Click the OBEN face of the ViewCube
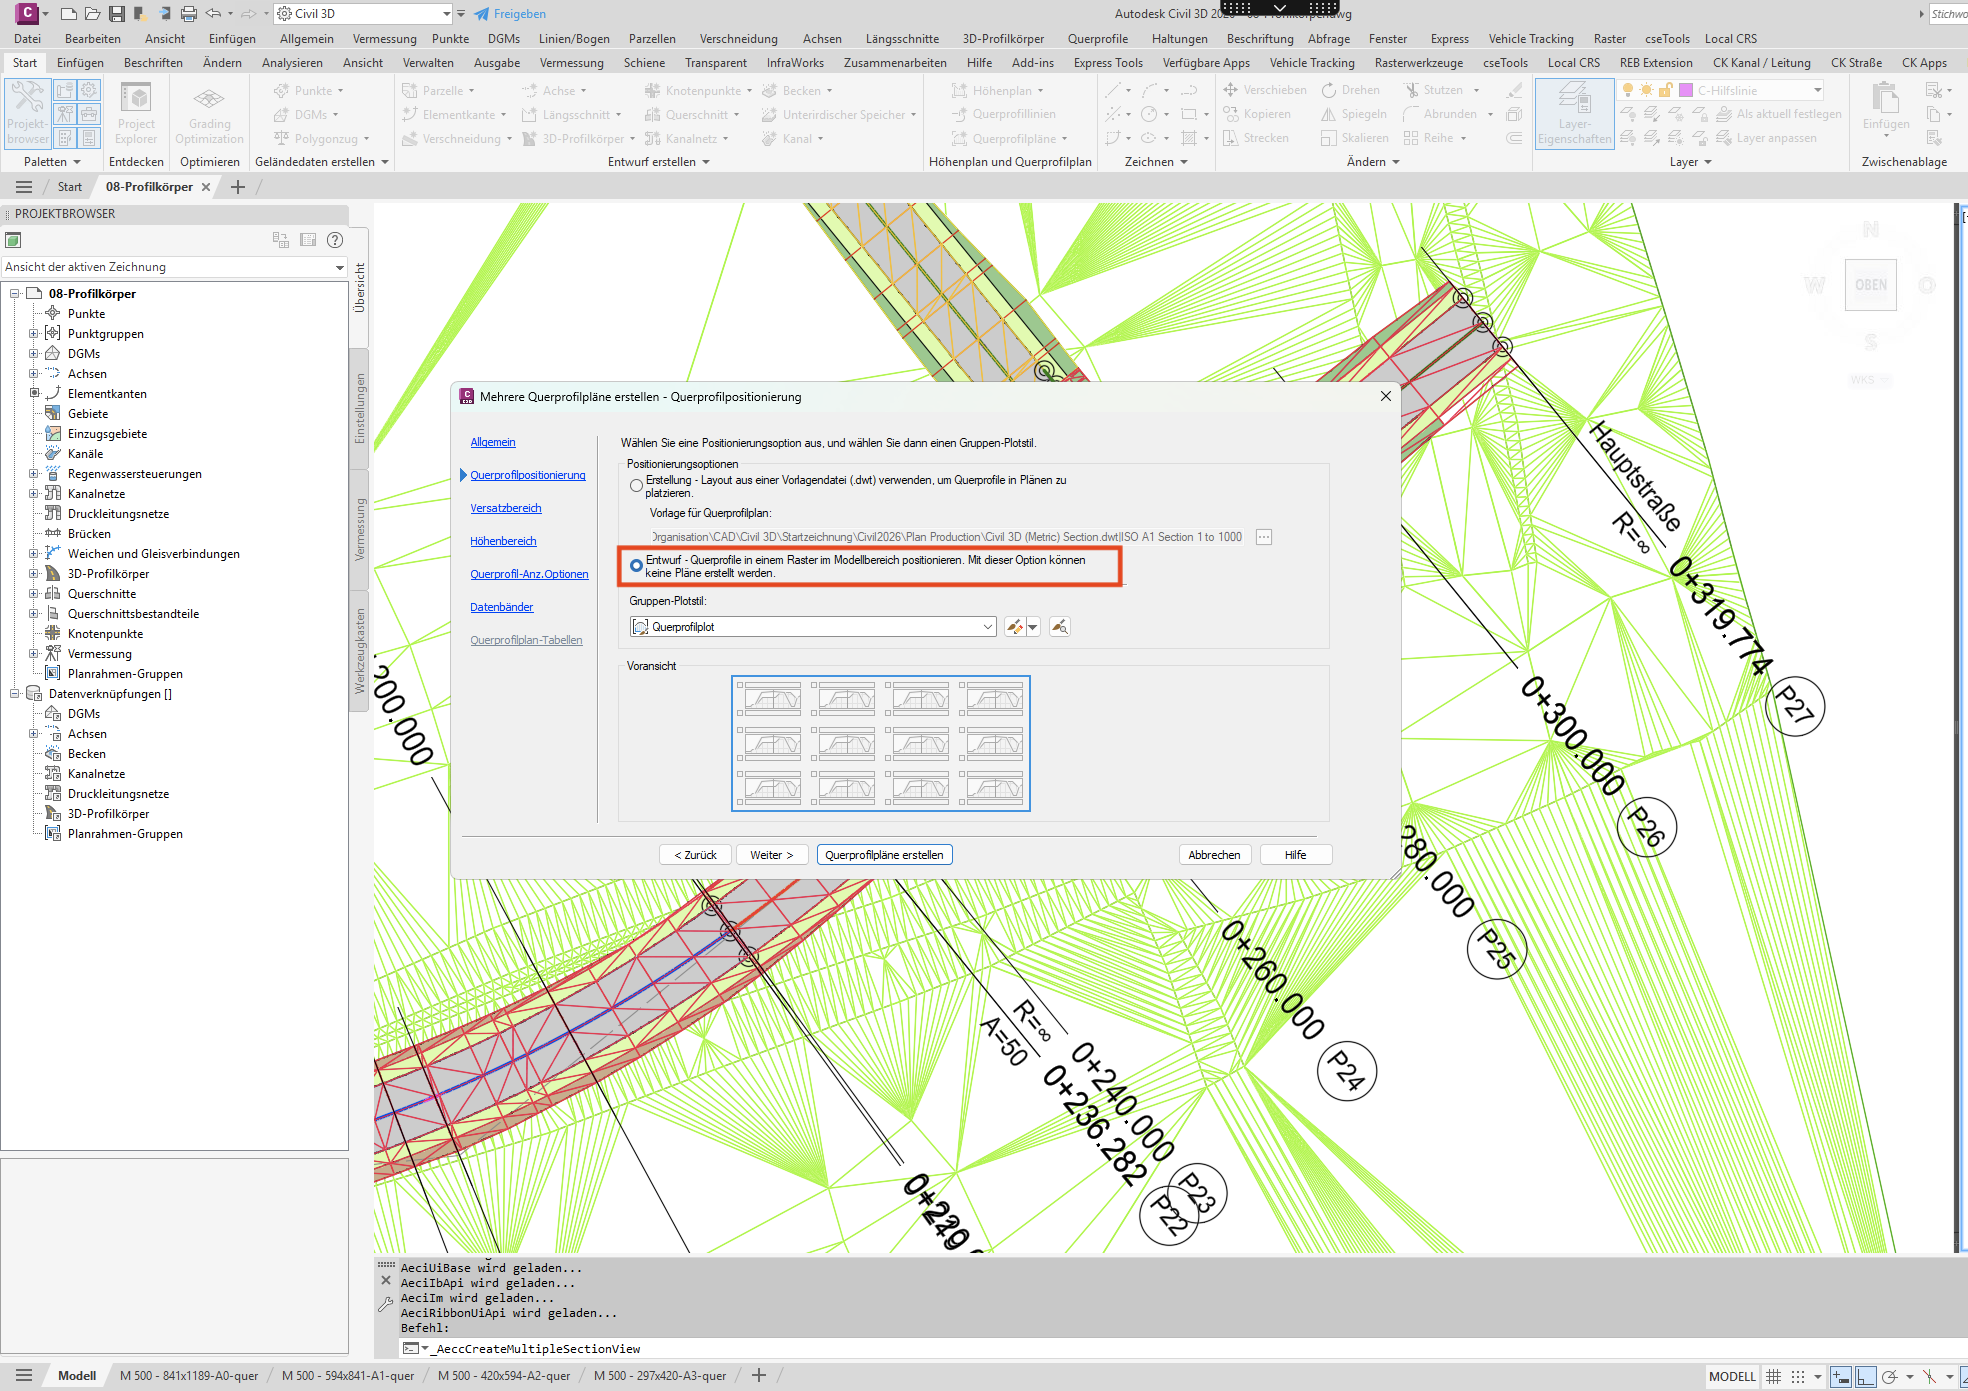This screenshot has width=1968, height=1391. coord(1871,285)
